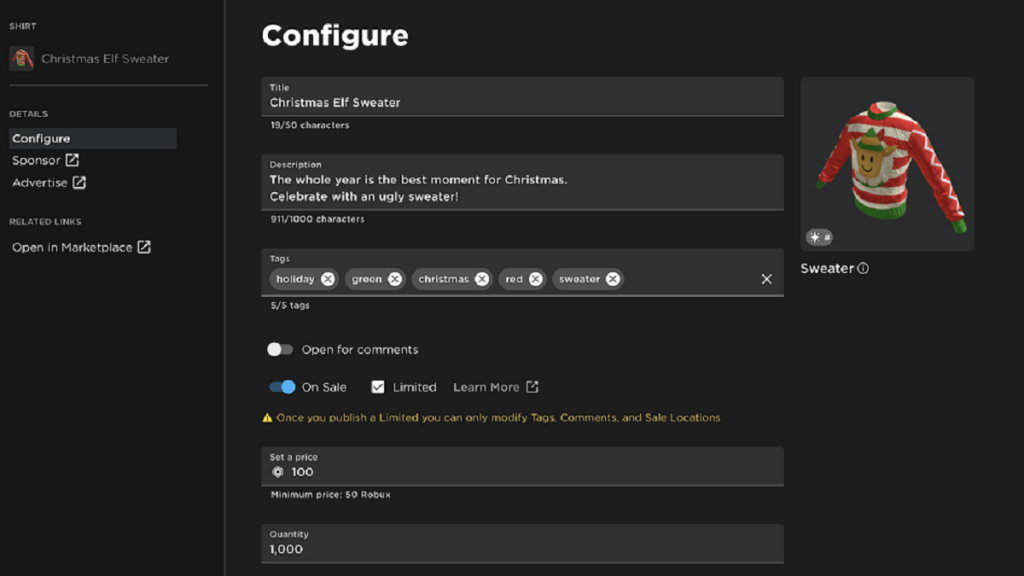Click the Christmas Elf Sweater shirt icon
The image size is (1024, 576).
pyautogui.click(x=22, y=59)
